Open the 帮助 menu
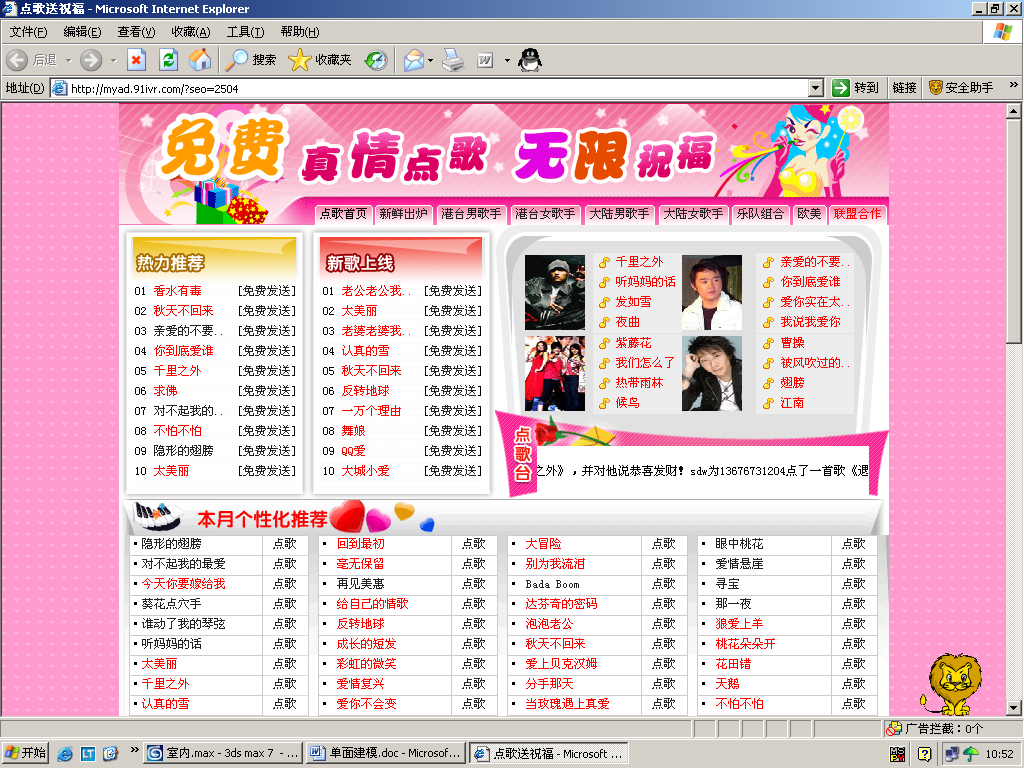The width and height of the screenshot is (1024, 768). (x=300, y=31)
